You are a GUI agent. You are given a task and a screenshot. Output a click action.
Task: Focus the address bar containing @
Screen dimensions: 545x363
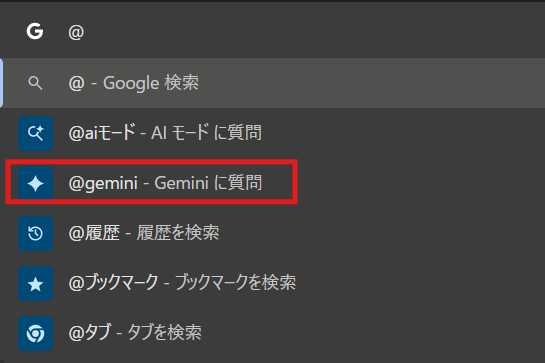[272, 32]
